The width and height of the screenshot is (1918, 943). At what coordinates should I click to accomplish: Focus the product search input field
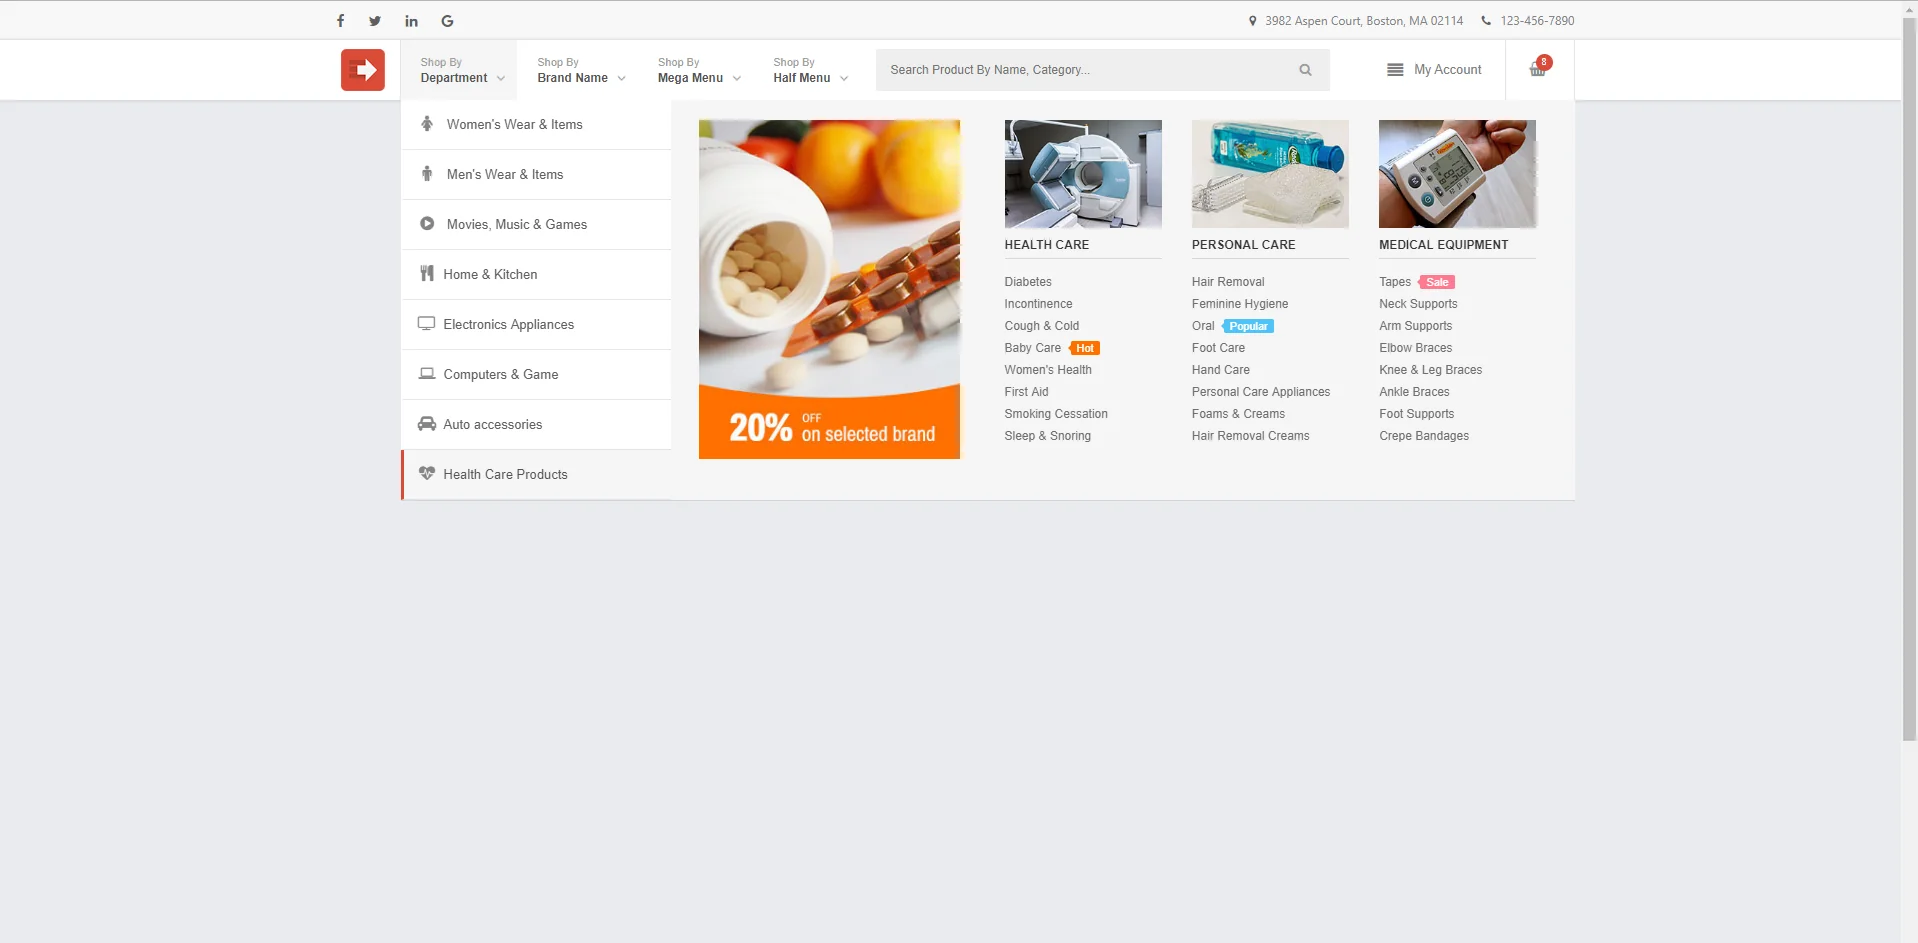click(1085, 70)
